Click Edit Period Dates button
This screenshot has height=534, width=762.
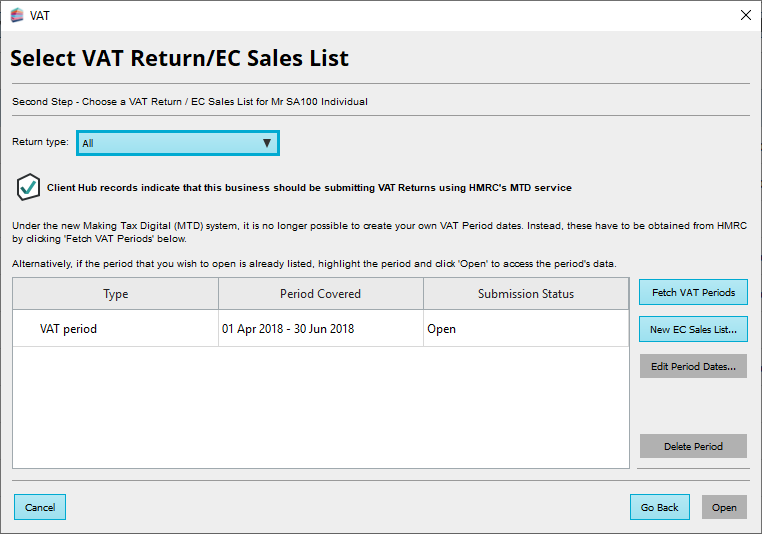(693, 366)
